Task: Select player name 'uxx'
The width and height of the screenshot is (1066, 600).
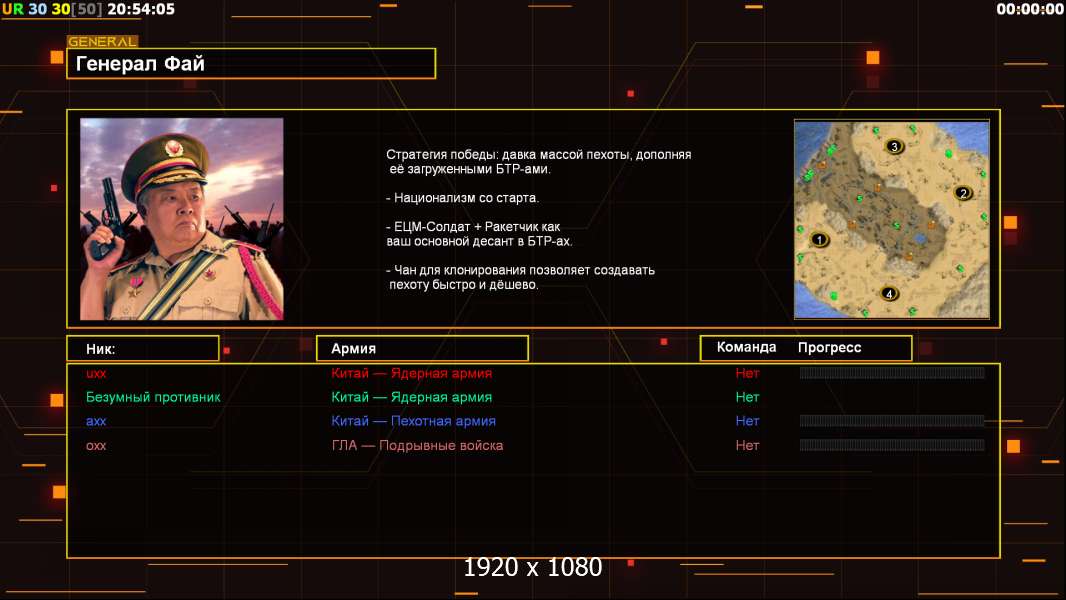Action: [96, 373]
